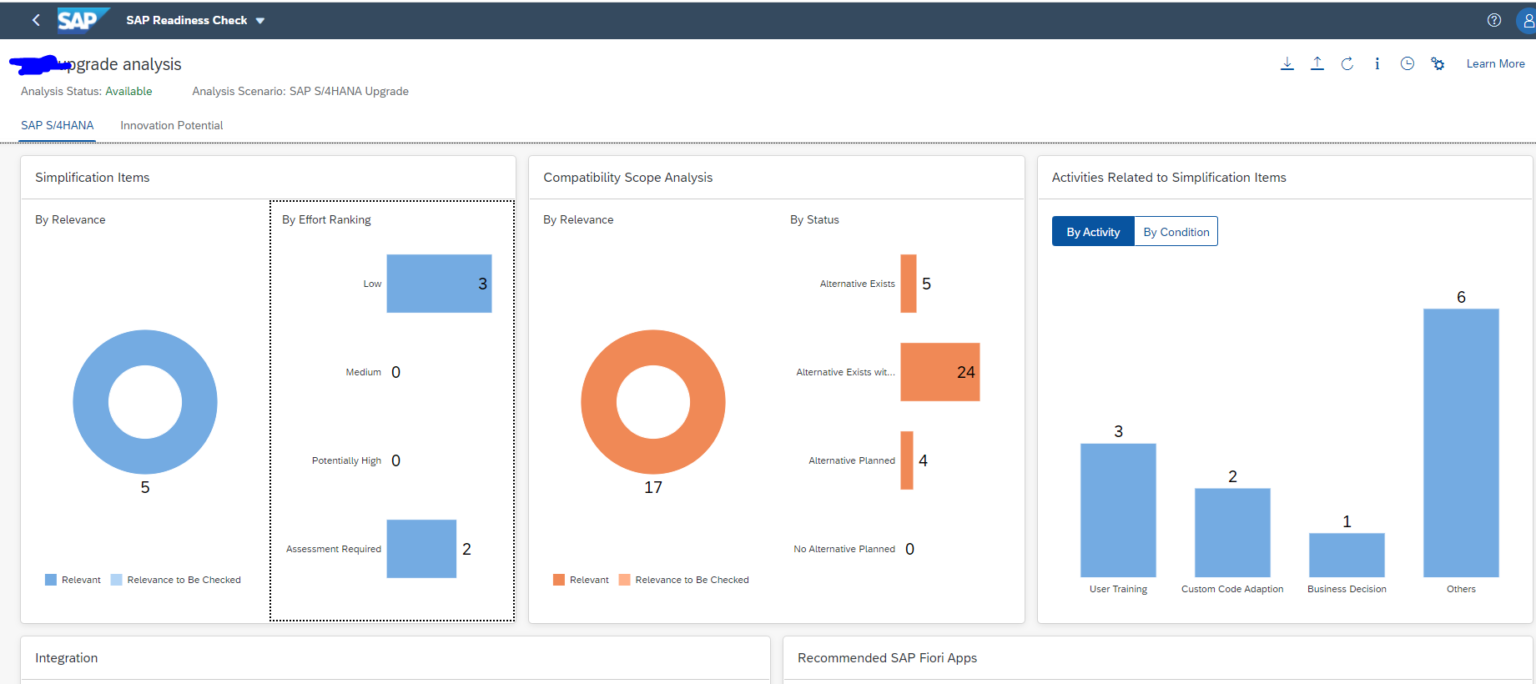Select the SAP S/4HANA tab

[57, 125]
